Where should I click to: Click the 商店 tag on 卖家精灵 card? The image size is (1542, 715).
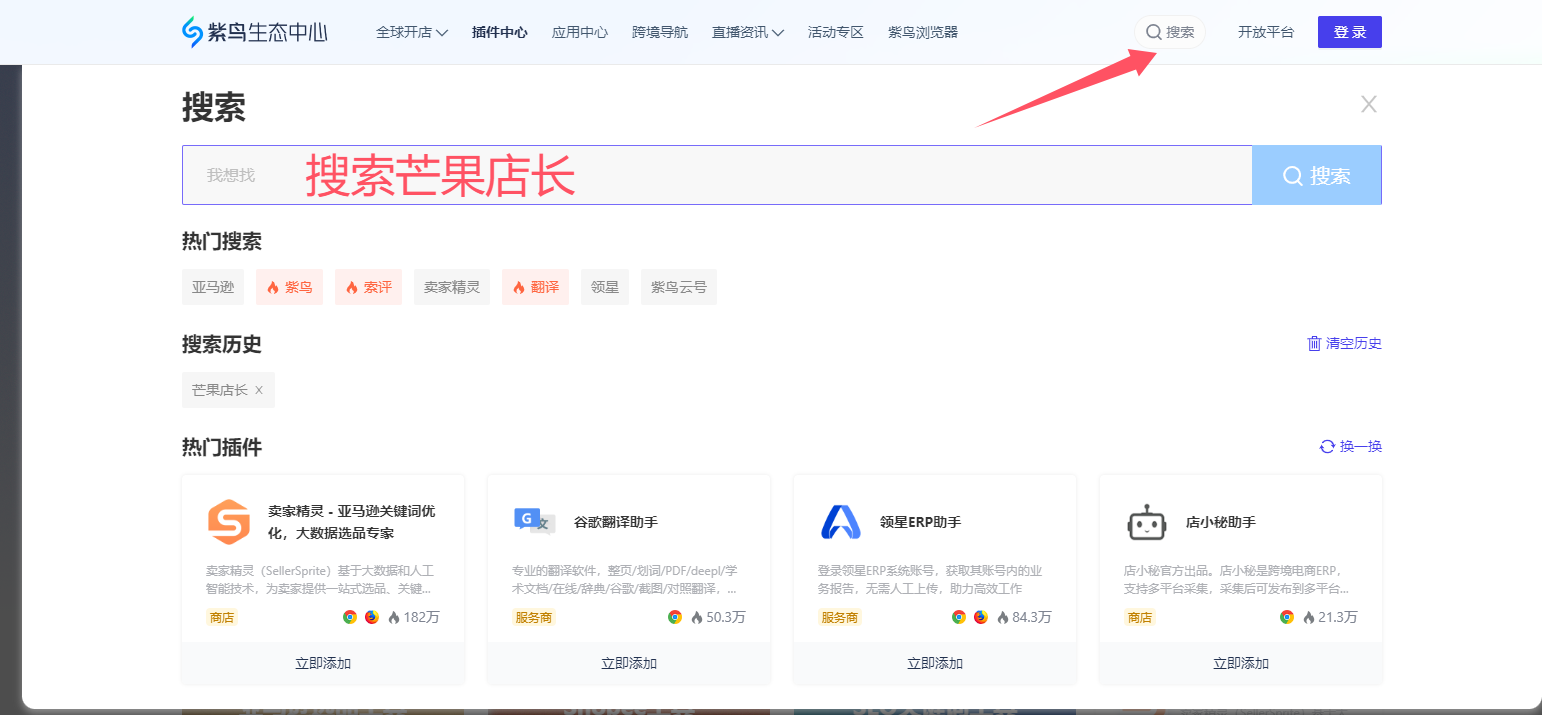(x=222, y=617)
